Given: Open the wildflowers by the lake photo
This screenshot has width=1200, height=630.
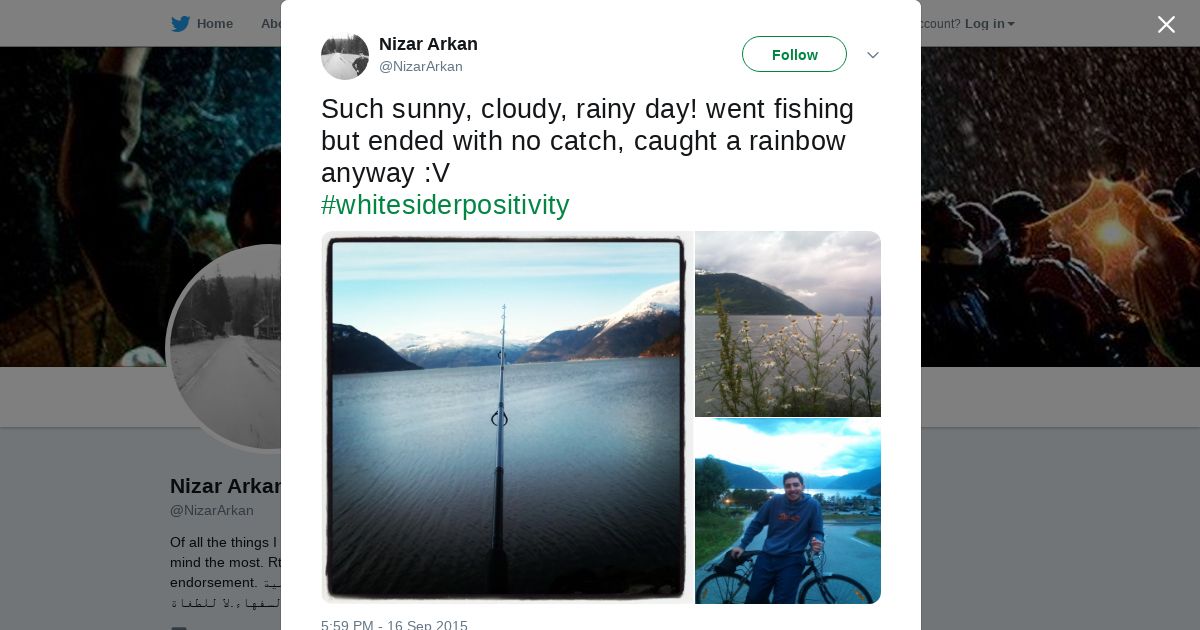Looking at the screenshot, I should (788, 323).
